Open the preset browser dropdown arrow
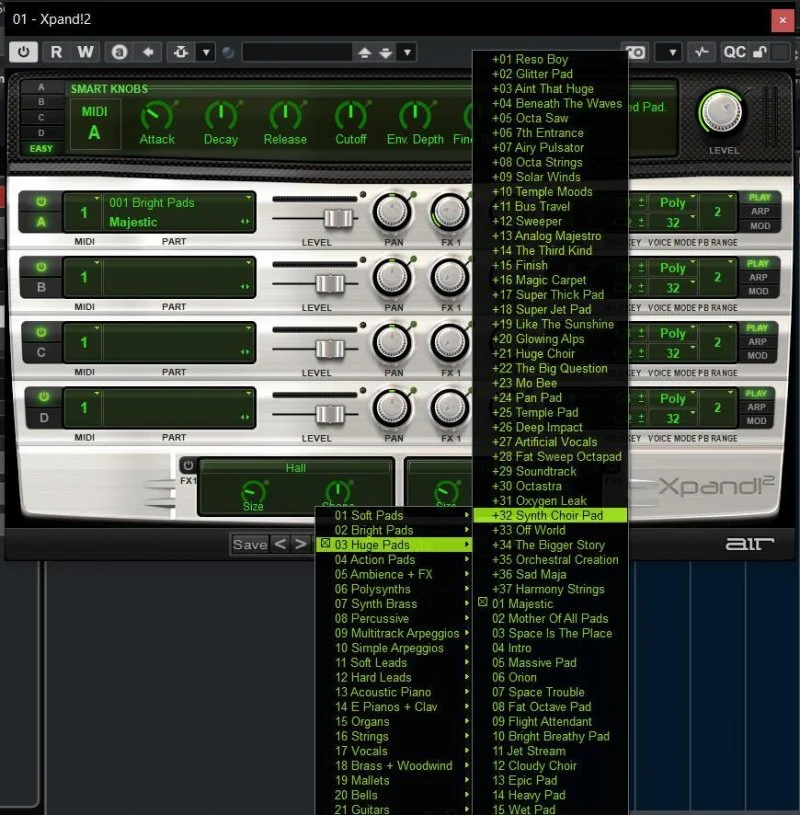The height and width of the screenshot is (815, 800). tap(408, 52)
